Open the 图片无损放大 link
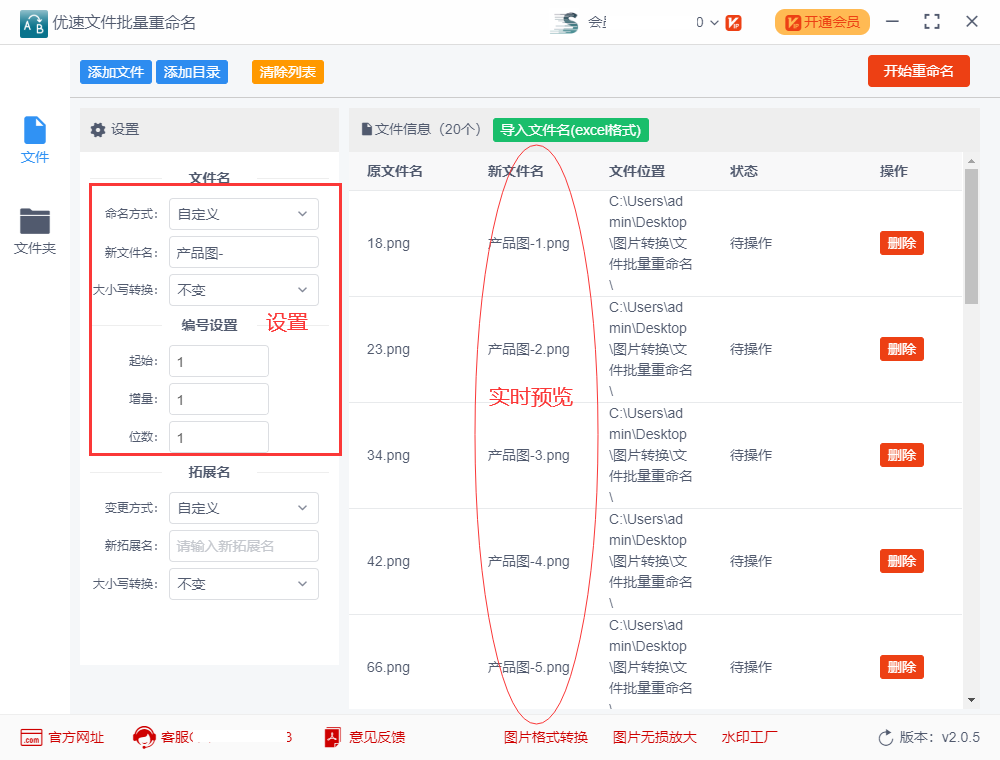Image resolution: width=1000 pixels, height=760 pixels. coord(654,738)
